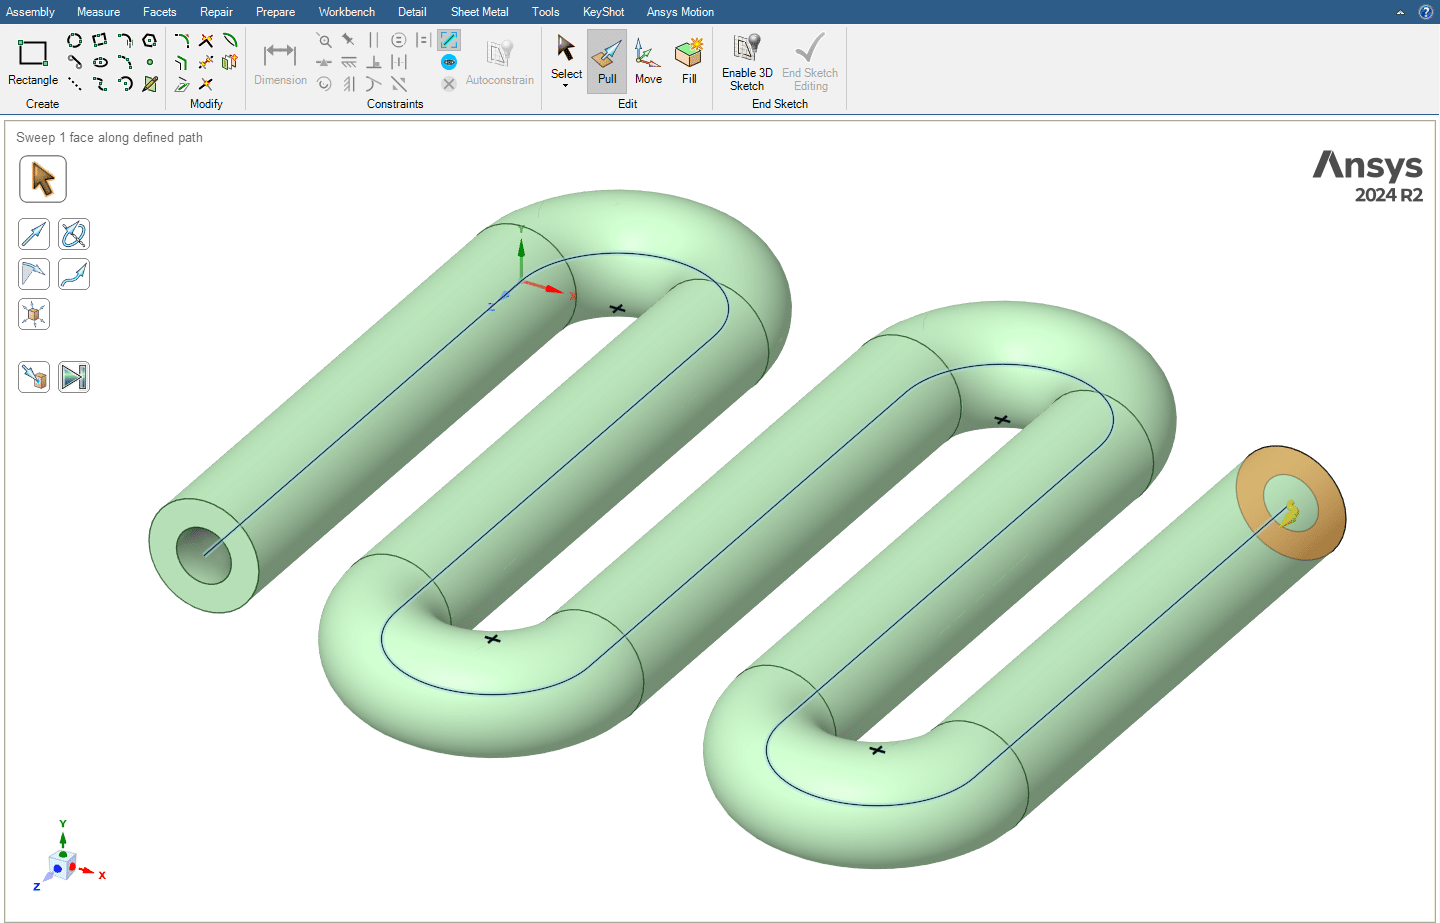This screenshot has width=1440, height=923.
Task: Click the Scale Body tool guide
Action: coord(34,315)
